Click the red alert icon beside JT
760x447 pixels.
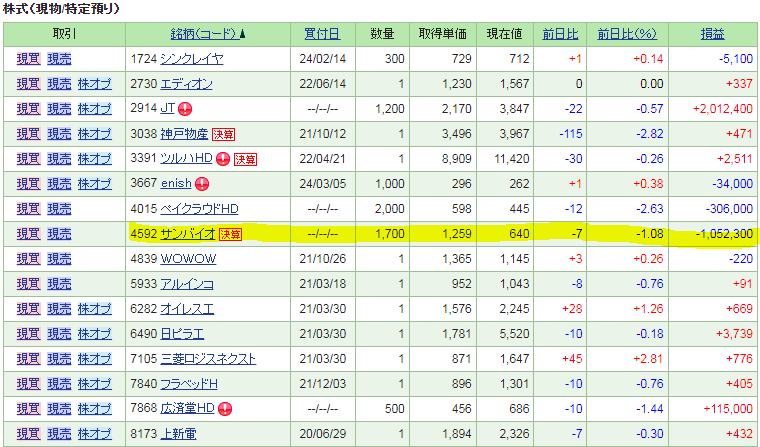click(x=185, y=109)
